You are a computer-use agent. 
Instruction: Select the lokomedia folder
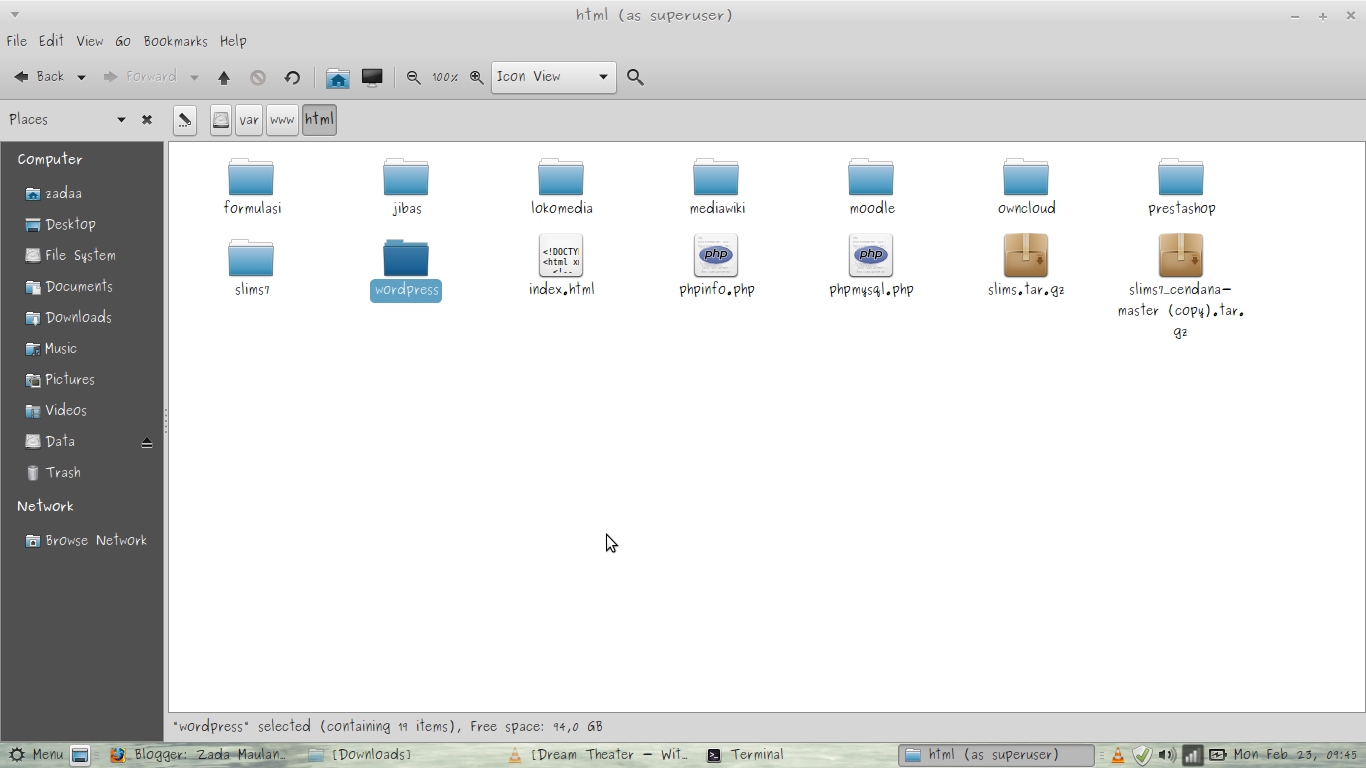[561, 187]
